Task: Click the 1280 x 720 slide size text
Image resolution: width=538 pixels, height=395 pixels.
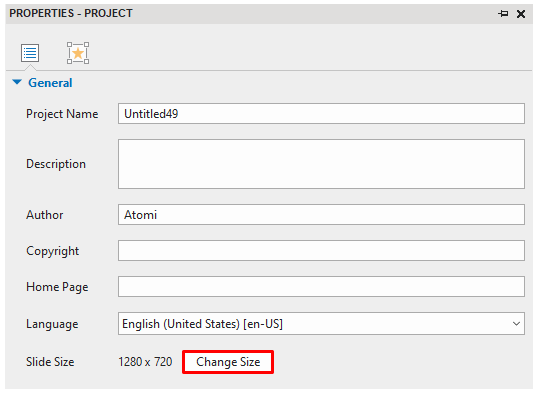Action: pos(145,362)
